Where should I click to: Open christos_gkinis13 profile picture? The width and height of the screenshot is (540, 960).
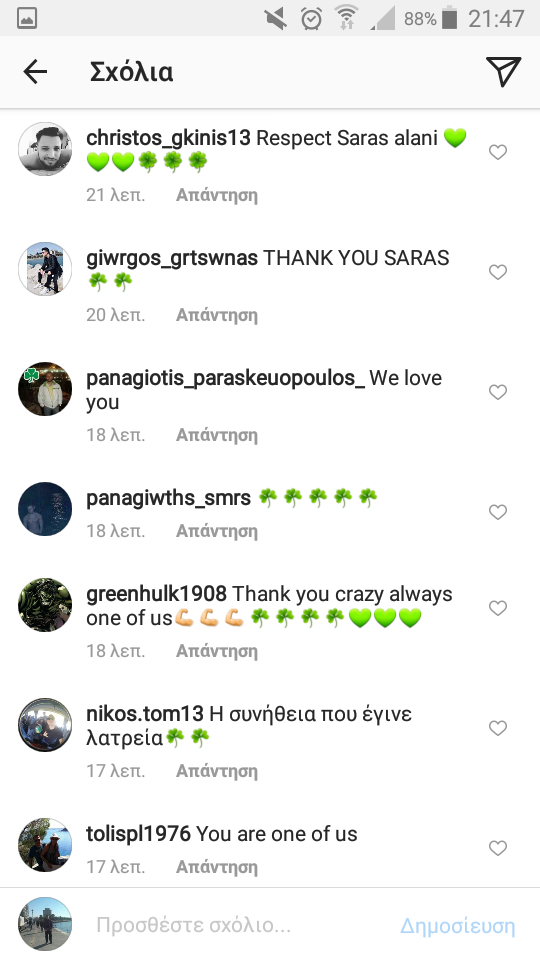click(x=45, y=149)
